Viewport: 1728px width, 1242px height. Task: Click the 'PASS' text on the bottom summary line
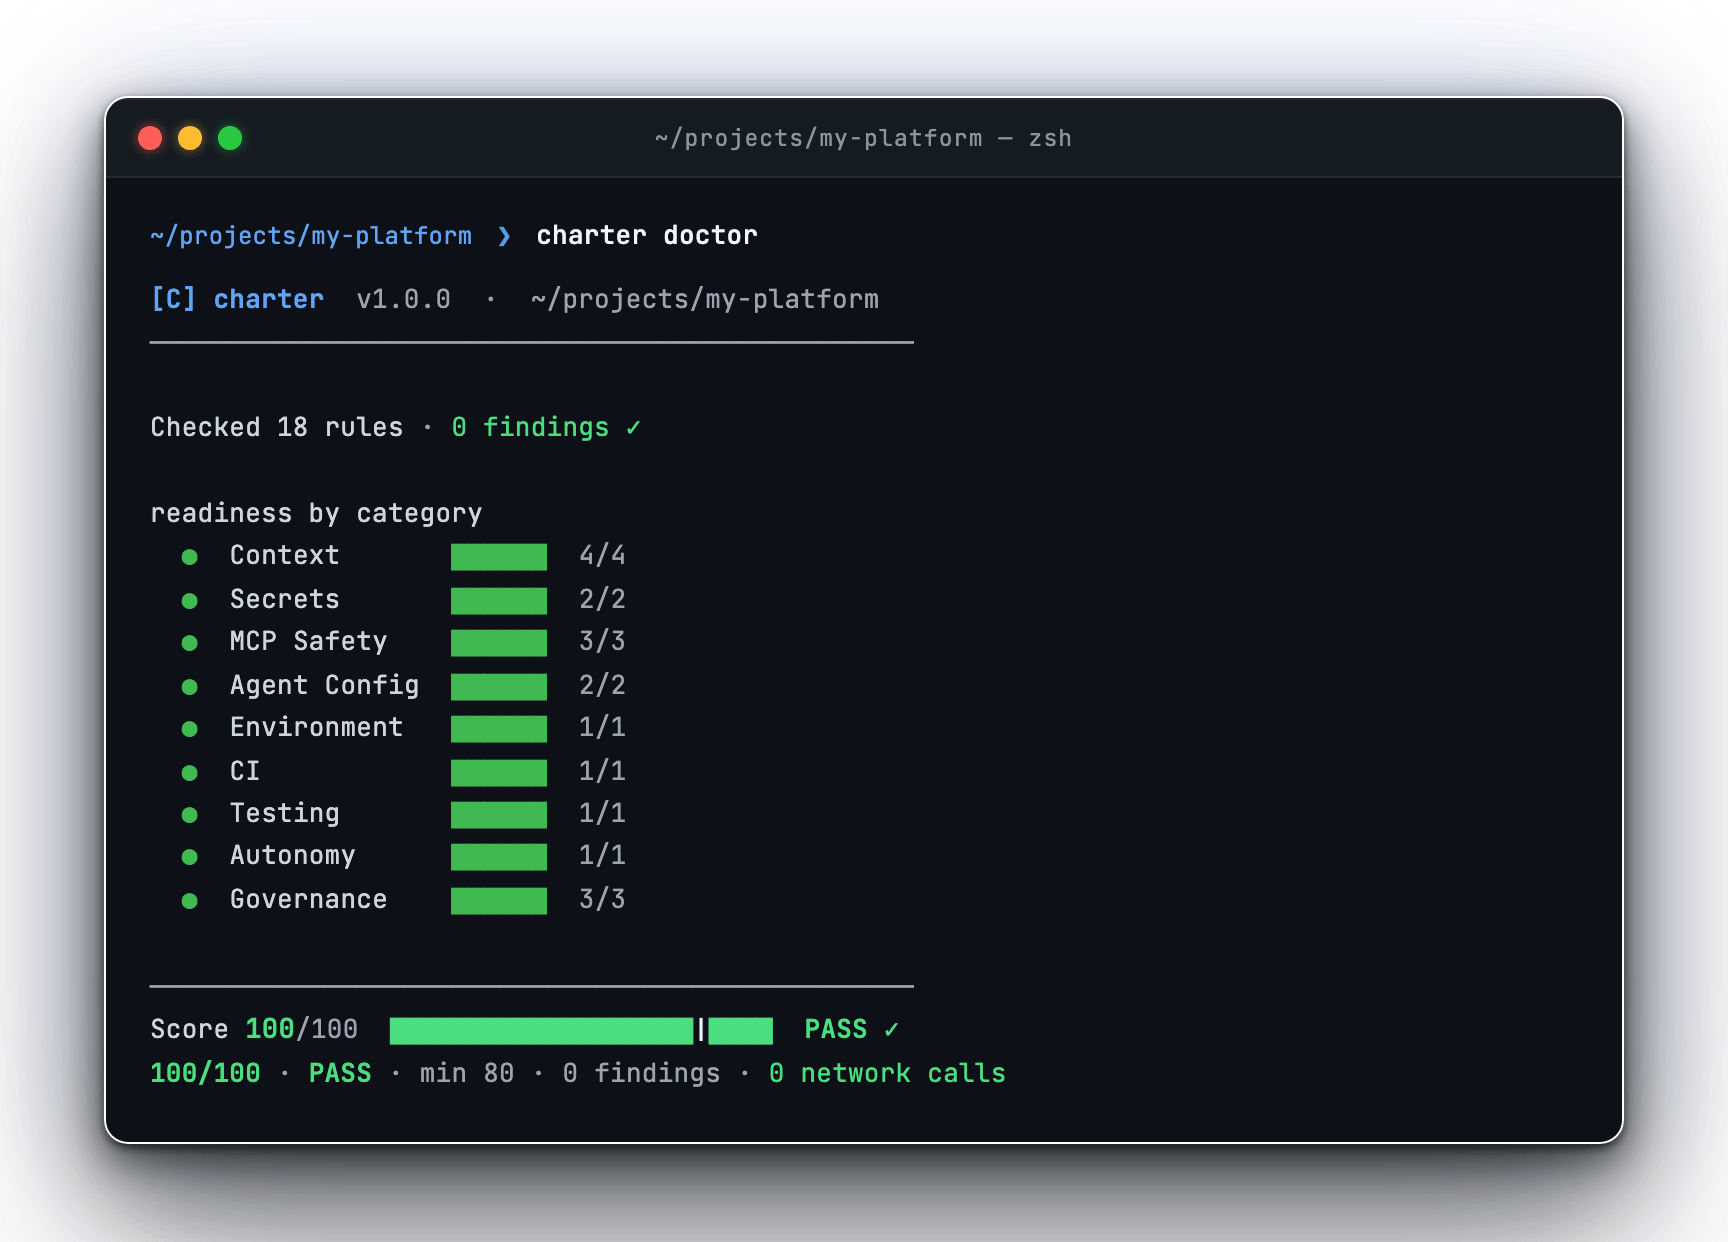(340, 1073)
